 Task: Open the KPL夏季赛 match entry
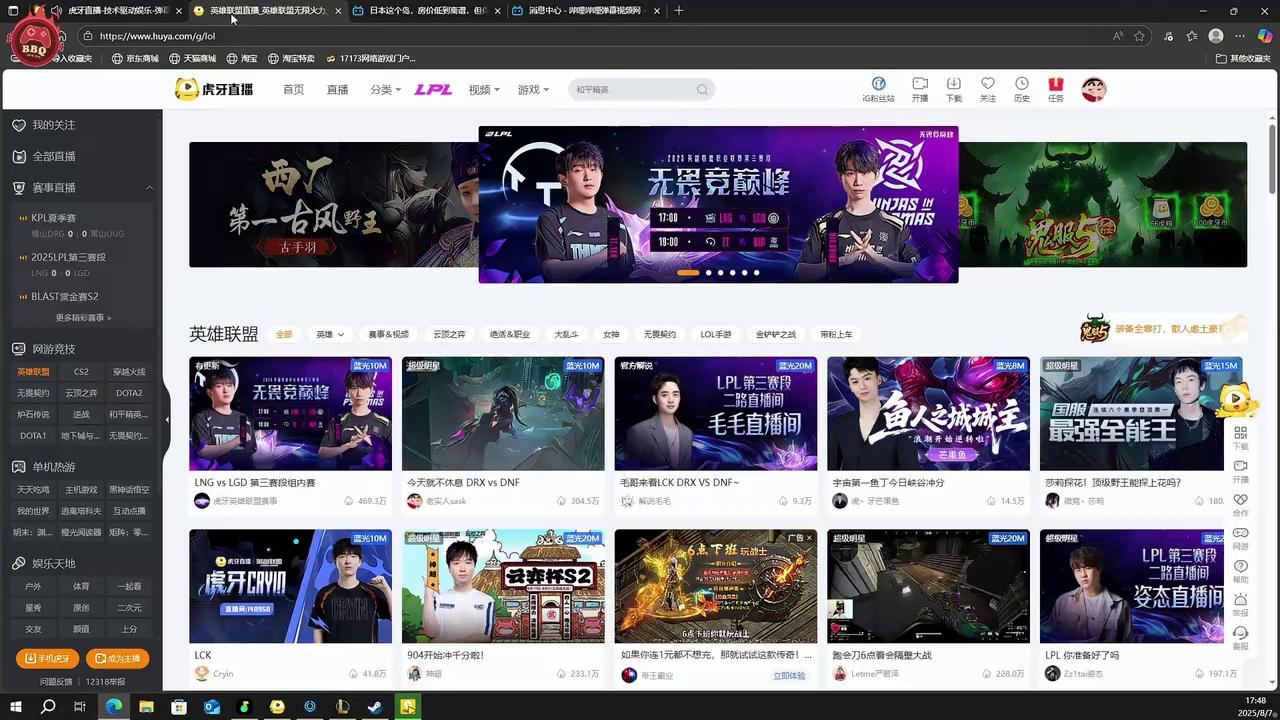83,224
